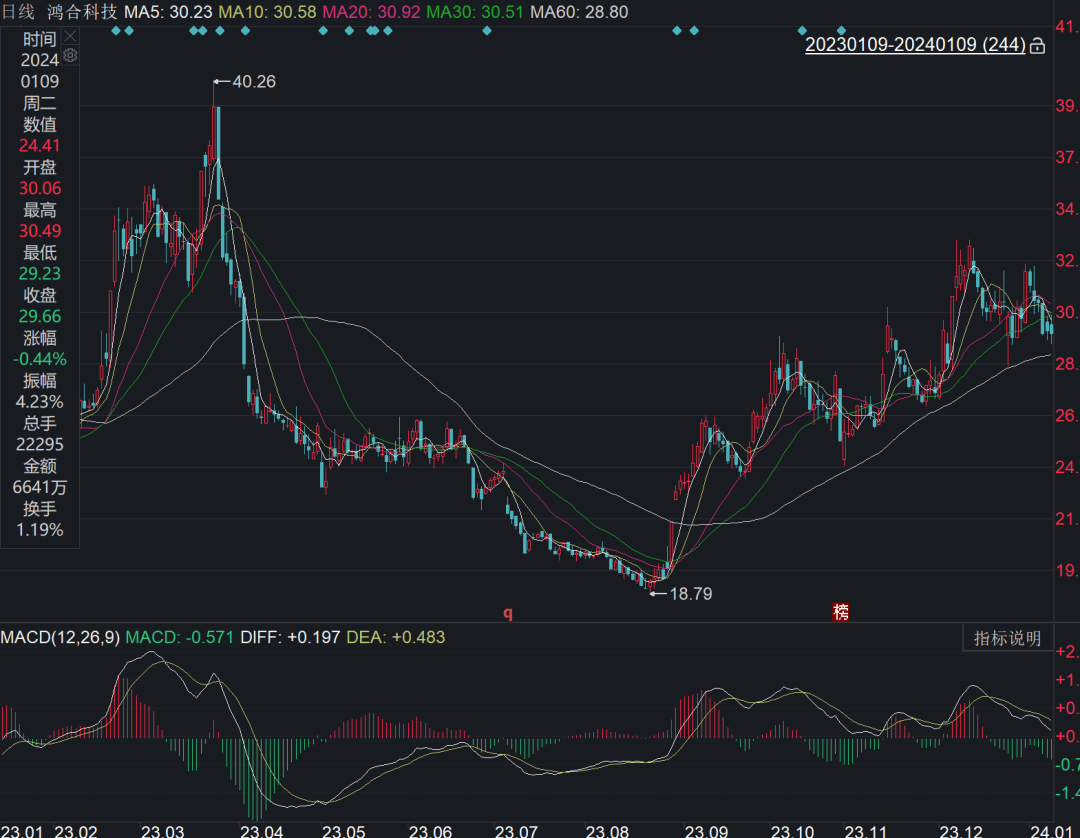Viewport: 1080px width, 838px height.
Task: Click the 开盘 value 30.06
Action: pyautogui.click(x=40, y=189)
